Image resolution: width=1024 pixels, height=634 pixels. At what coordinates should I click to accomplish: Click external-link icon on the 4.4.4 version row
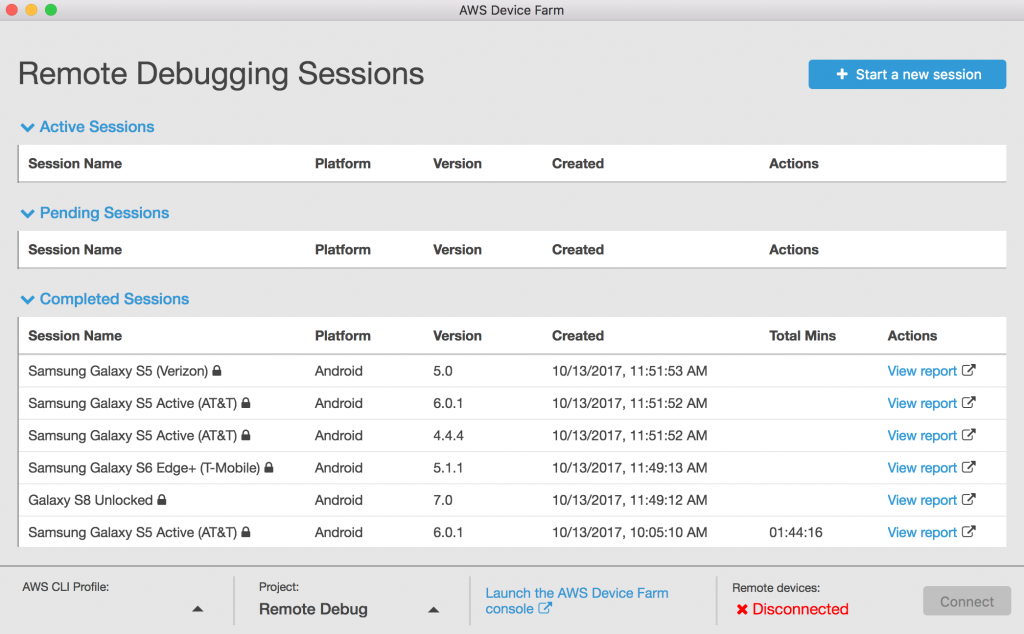click(x=968, y=435)
